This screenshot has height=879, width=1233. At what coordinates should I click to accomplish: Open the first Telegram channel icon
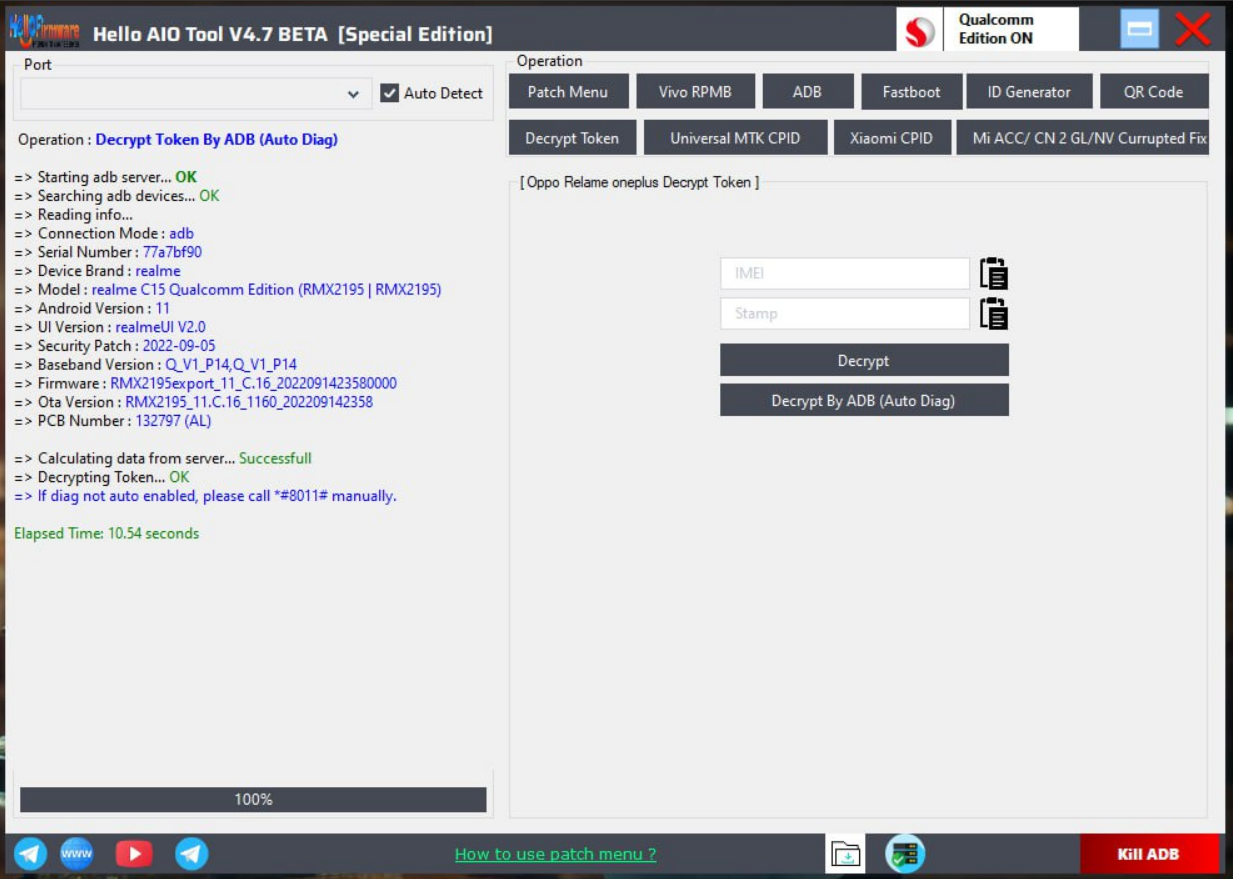point(30,853)
